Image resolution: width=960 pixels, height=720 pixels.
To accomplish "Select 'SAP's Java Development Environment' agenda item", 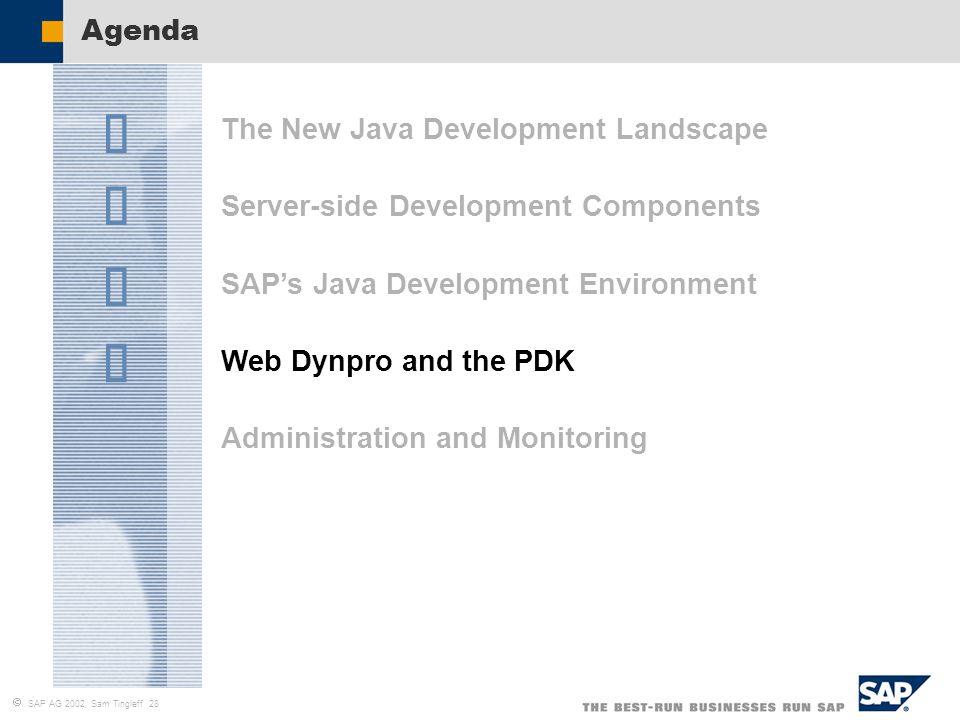I will tap(489, 284).
